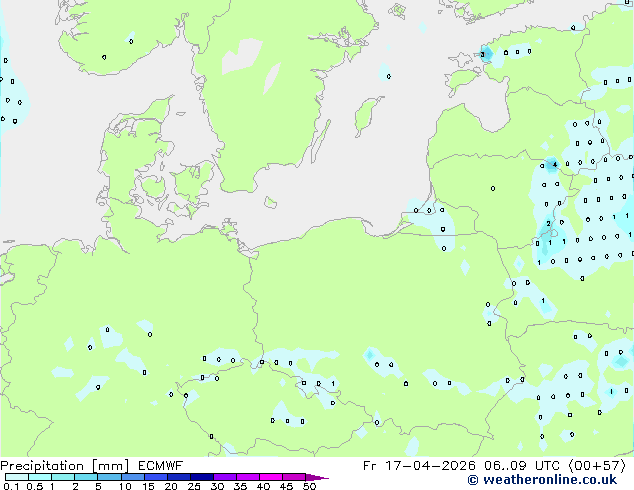The width and height of the screenshot is (634, 490).
Task: Click the weatheronline.co.uk copyright link
Action: pos(542,480)
